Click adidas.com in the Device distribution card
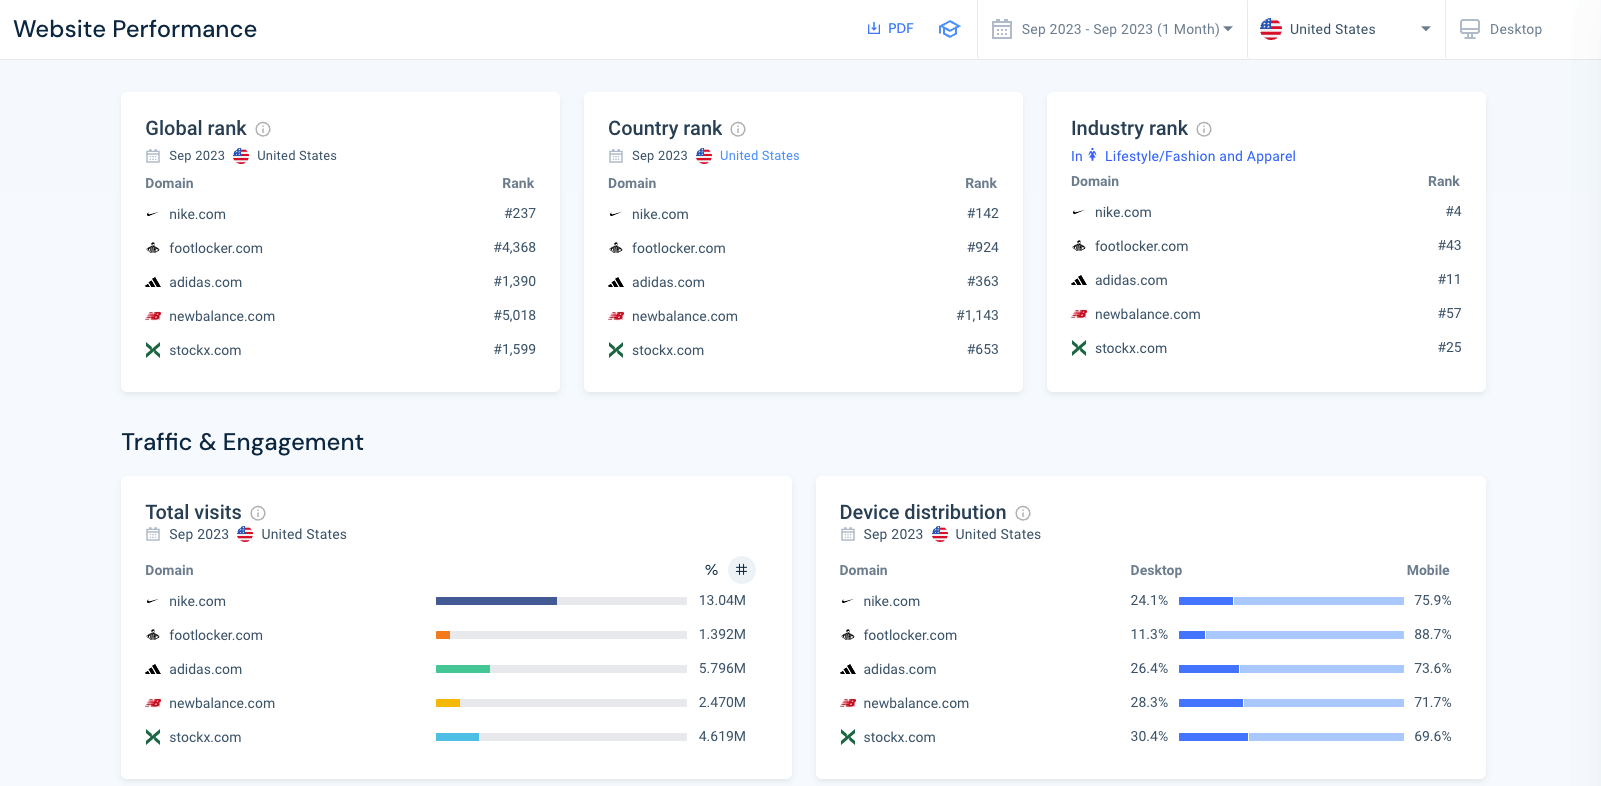Screen dimensions: 1601x786 coord(900,669)
